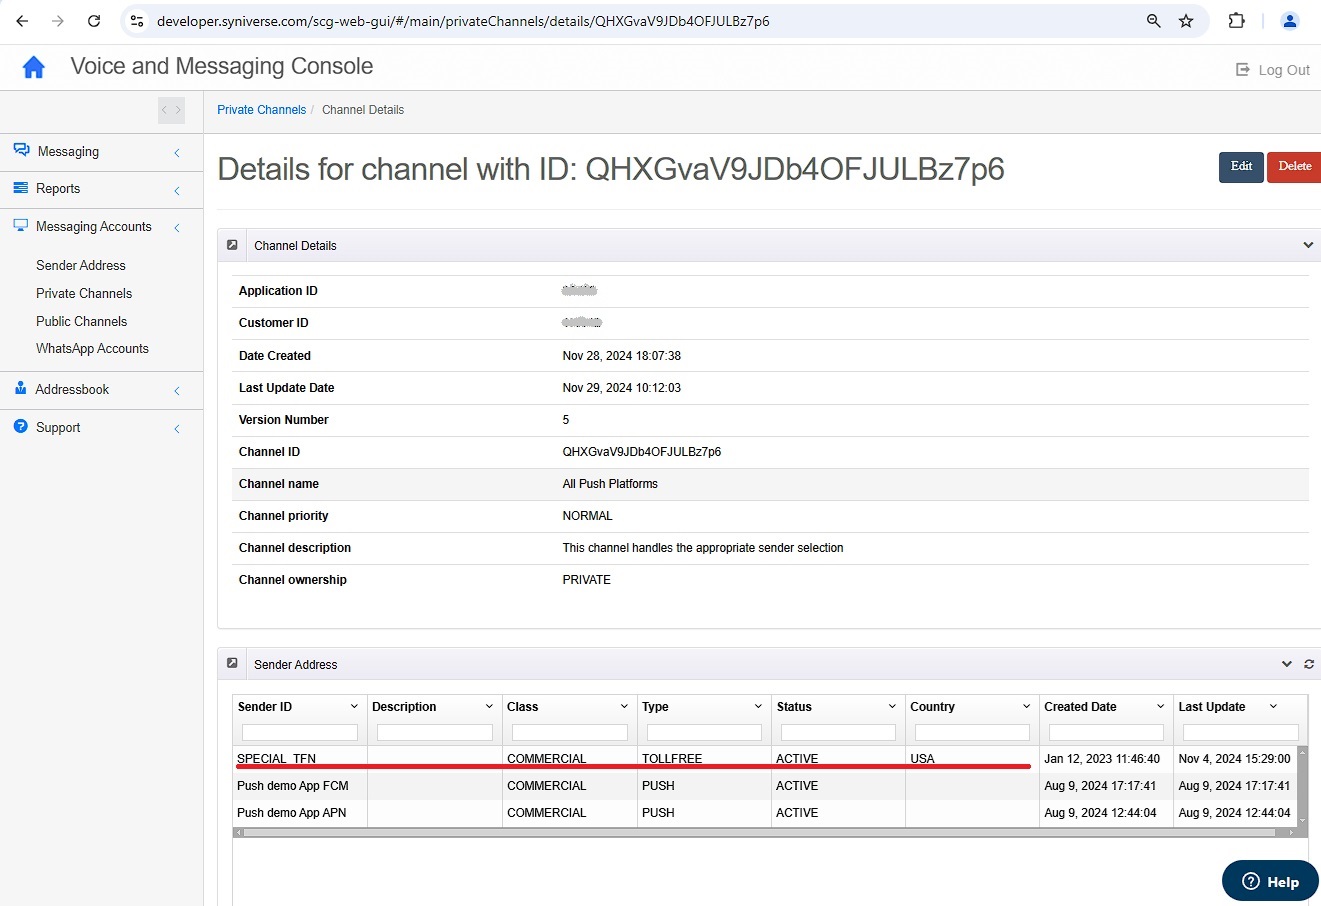This screenshot has height=906, width=1321.
Task: Open browser extensions puzzle icon
Action: point(1237,21)
